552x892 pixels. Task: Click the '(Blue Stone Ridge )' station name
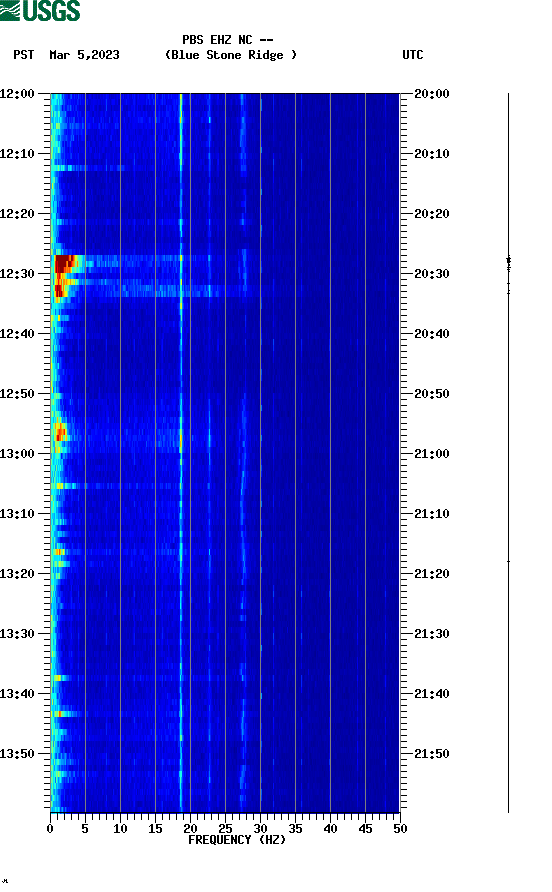(x=230, y=55)
